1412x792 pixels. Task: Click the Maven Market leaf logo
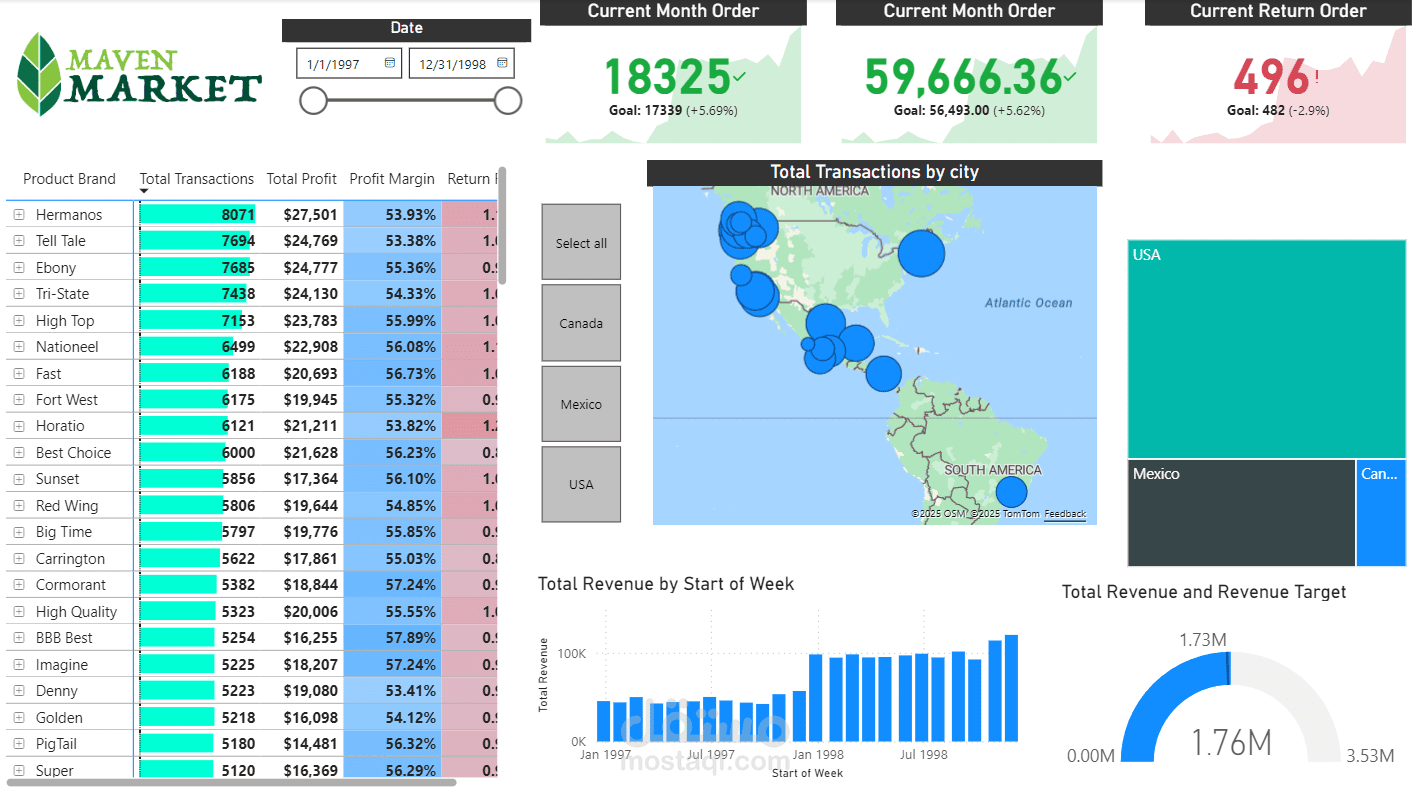click(x=41, y=73)
